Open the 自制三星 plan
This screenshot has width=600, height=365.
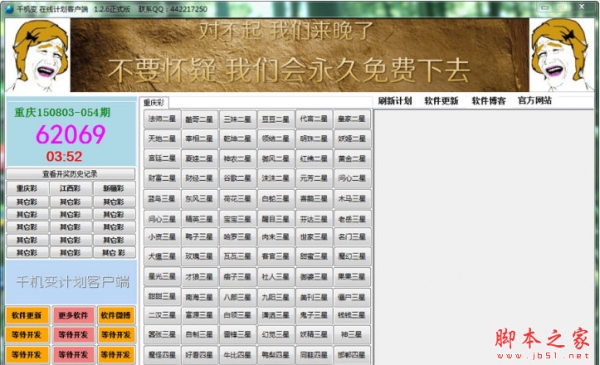(199, 335)
